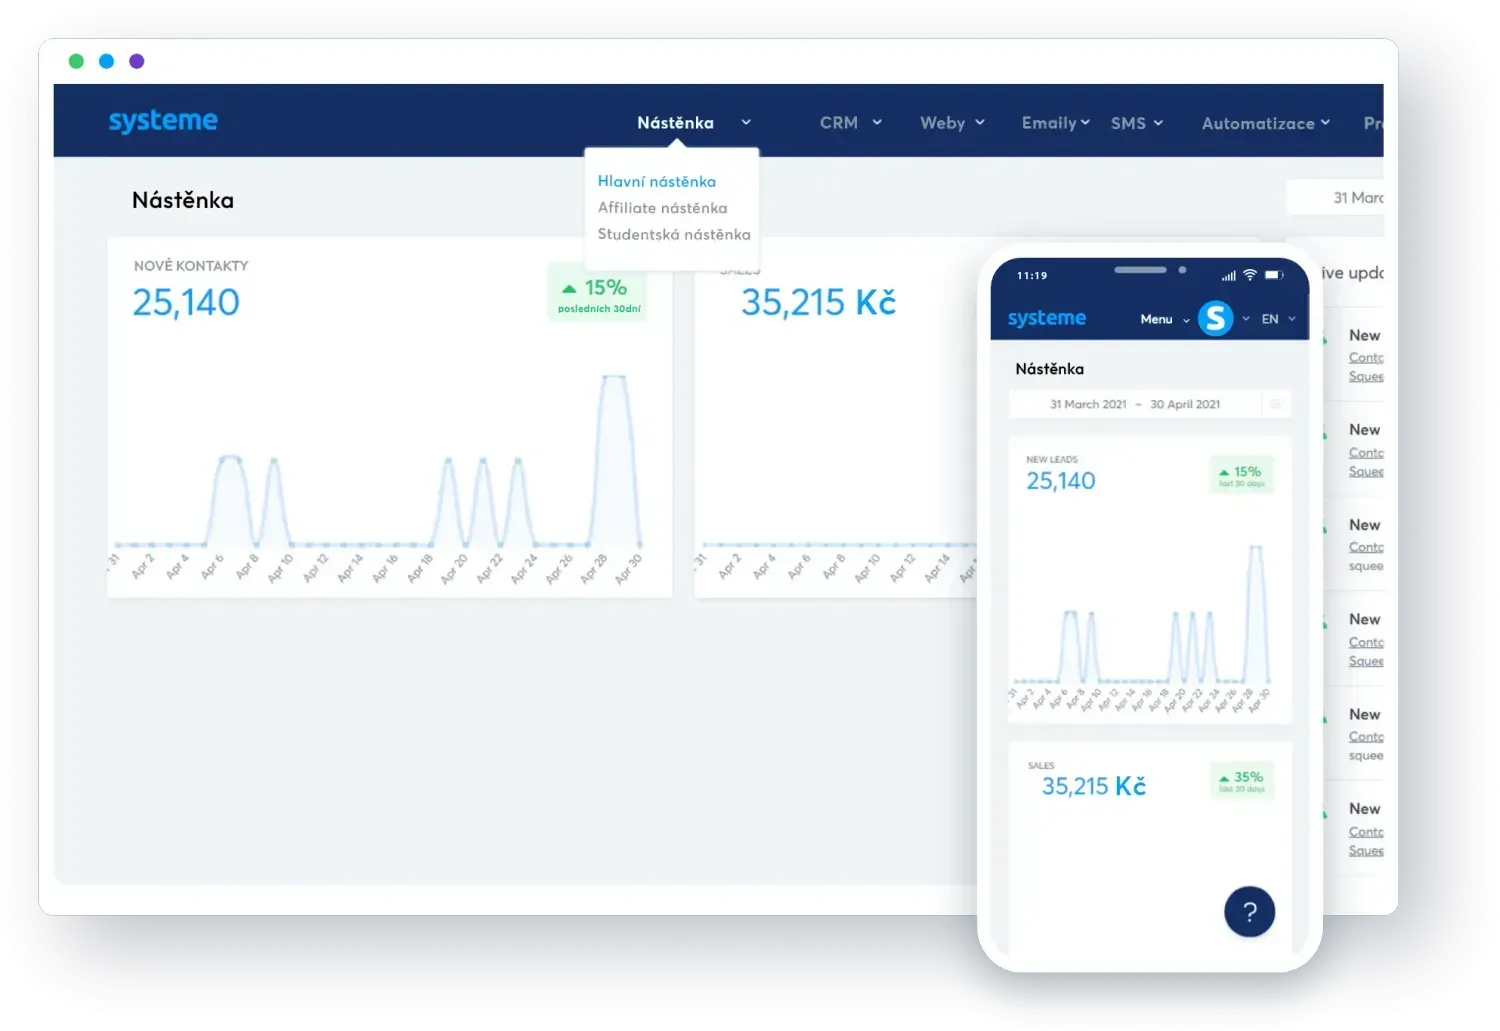This screenshot has height=1031, width=1500.
Task: Open the Automatizace dropdown
Action: click(x=1265, y=123)
